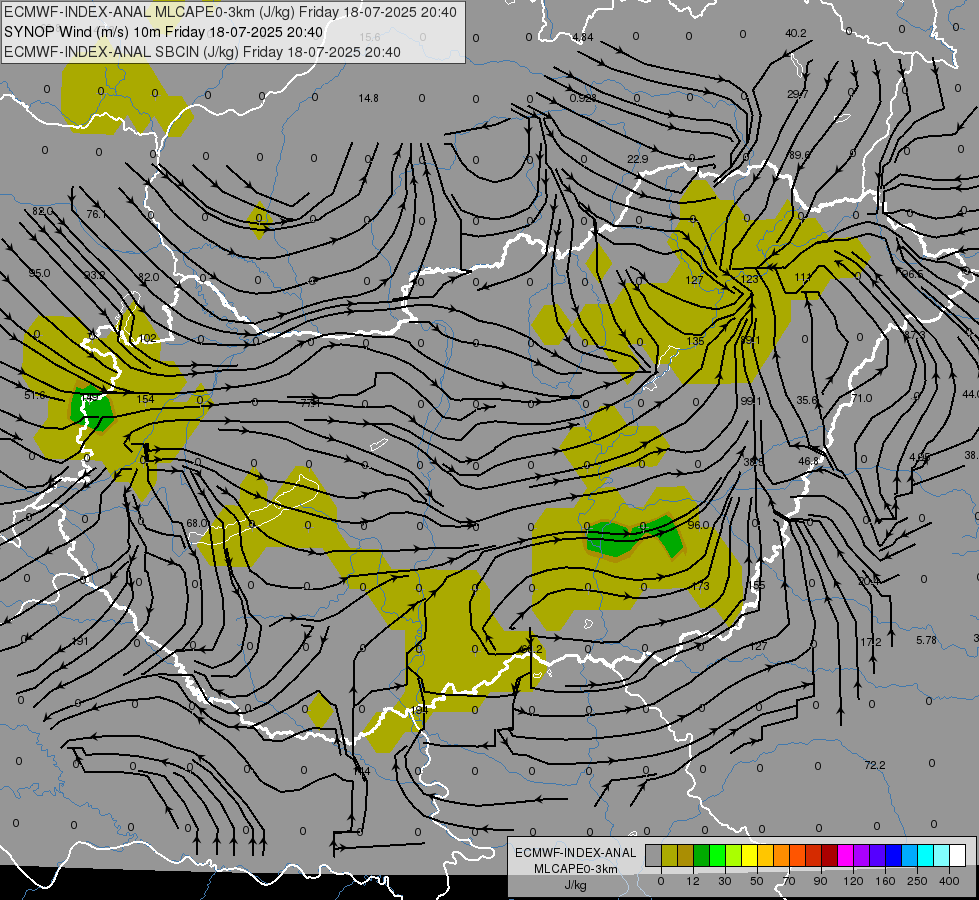Click the value 154 on the map
Image resolution: width=979 pixels, height=900 pixels.
click(145, 399)
